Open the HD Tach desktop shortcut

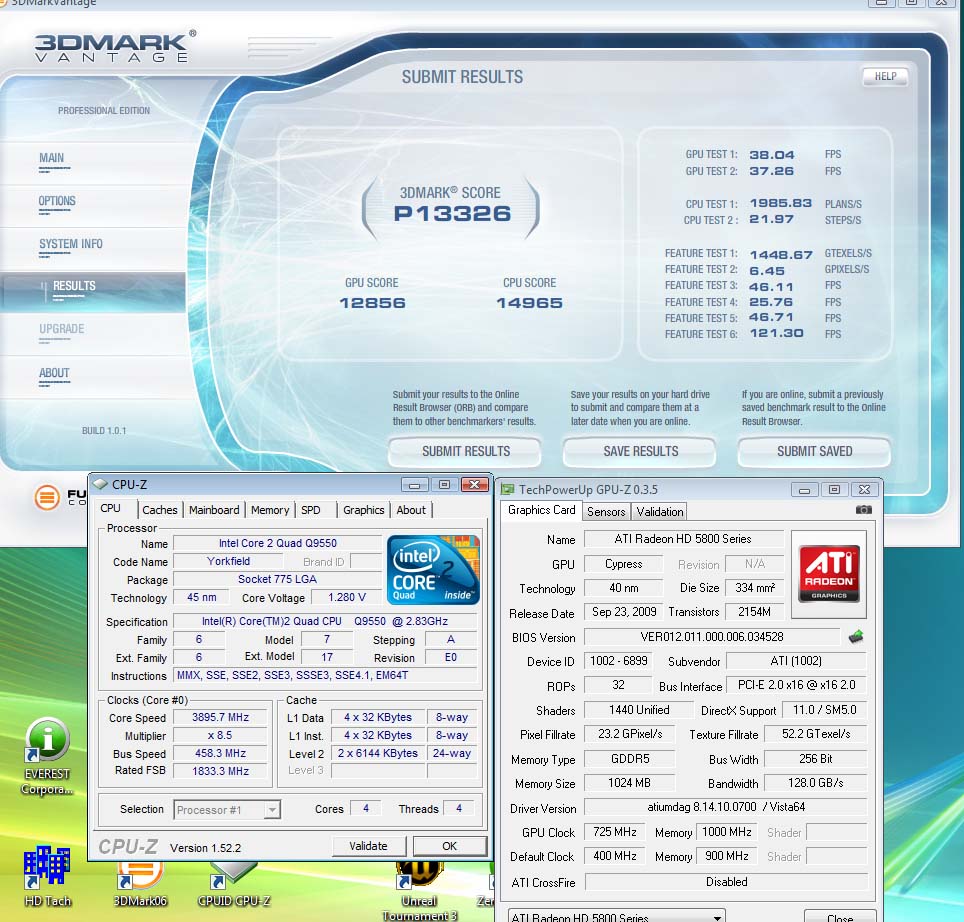(47, 876)
